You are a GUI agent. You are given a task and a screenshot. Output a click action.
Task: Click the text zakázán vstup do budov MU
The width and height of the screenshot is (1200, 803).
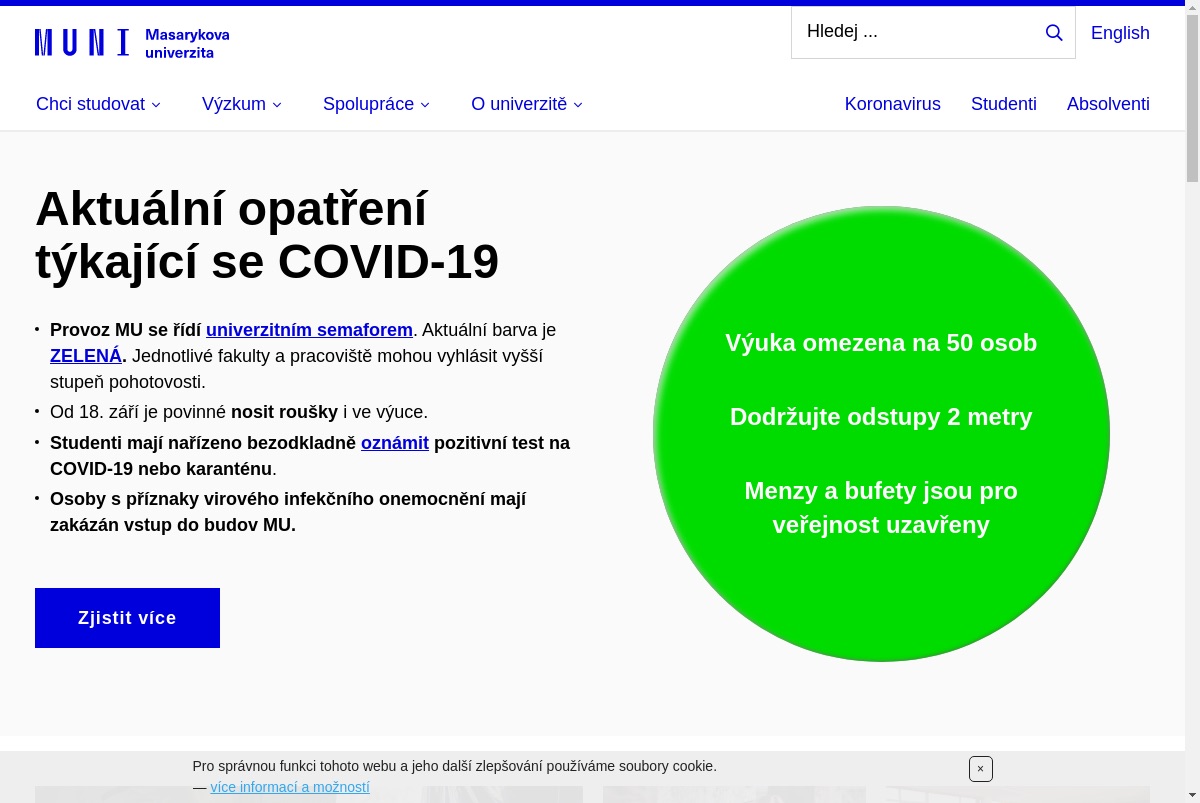click(173, 525)
